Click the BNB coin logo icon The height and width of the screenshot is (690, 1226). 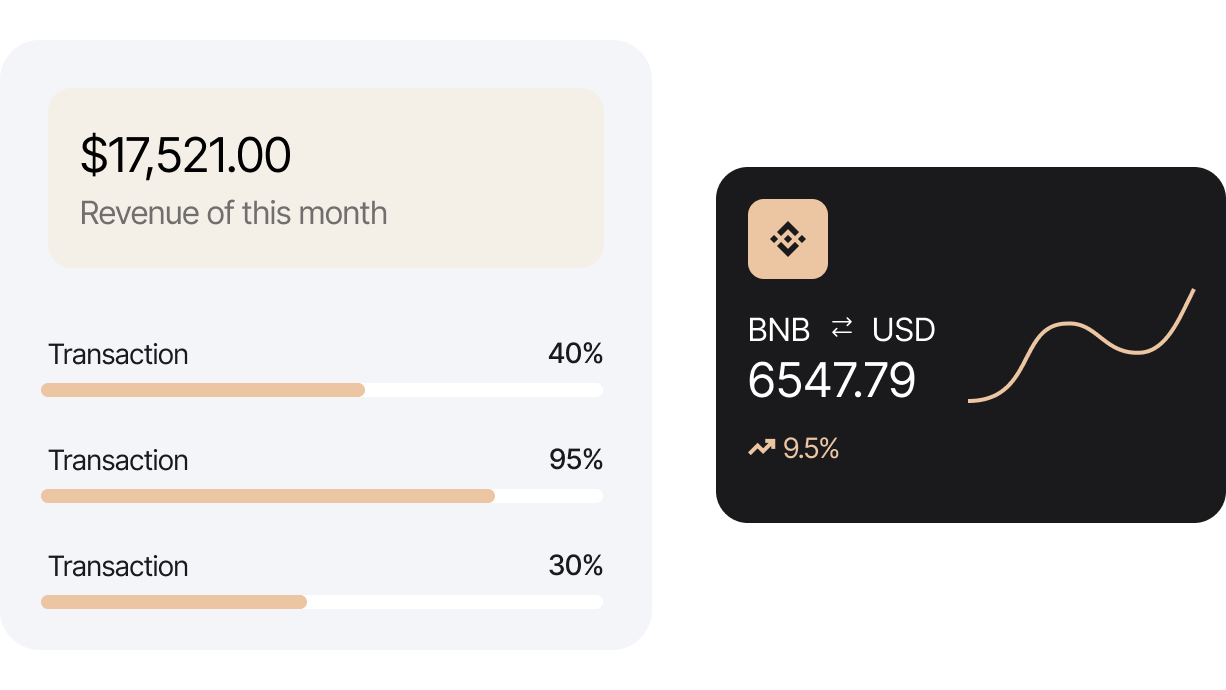point(788,239)
